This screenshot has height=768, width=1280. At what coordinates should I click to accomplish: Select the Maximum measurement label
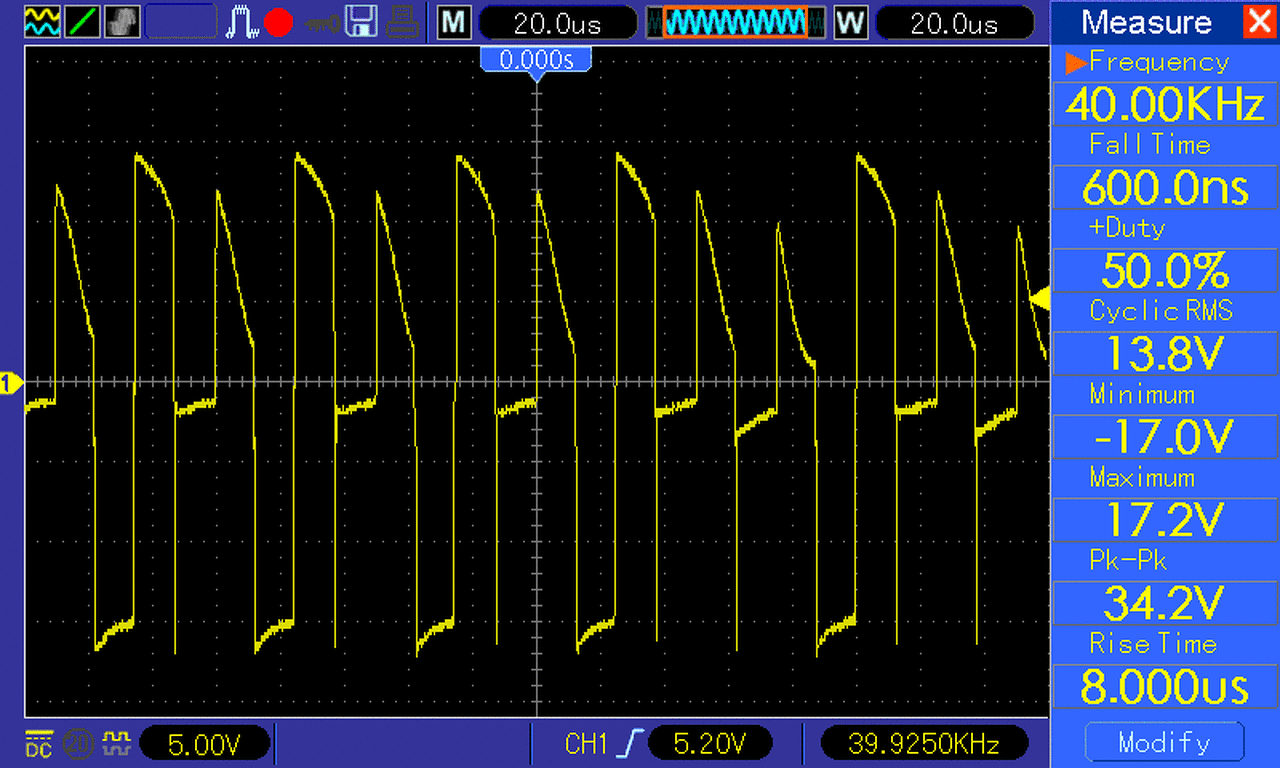(x=1143, y=477)
